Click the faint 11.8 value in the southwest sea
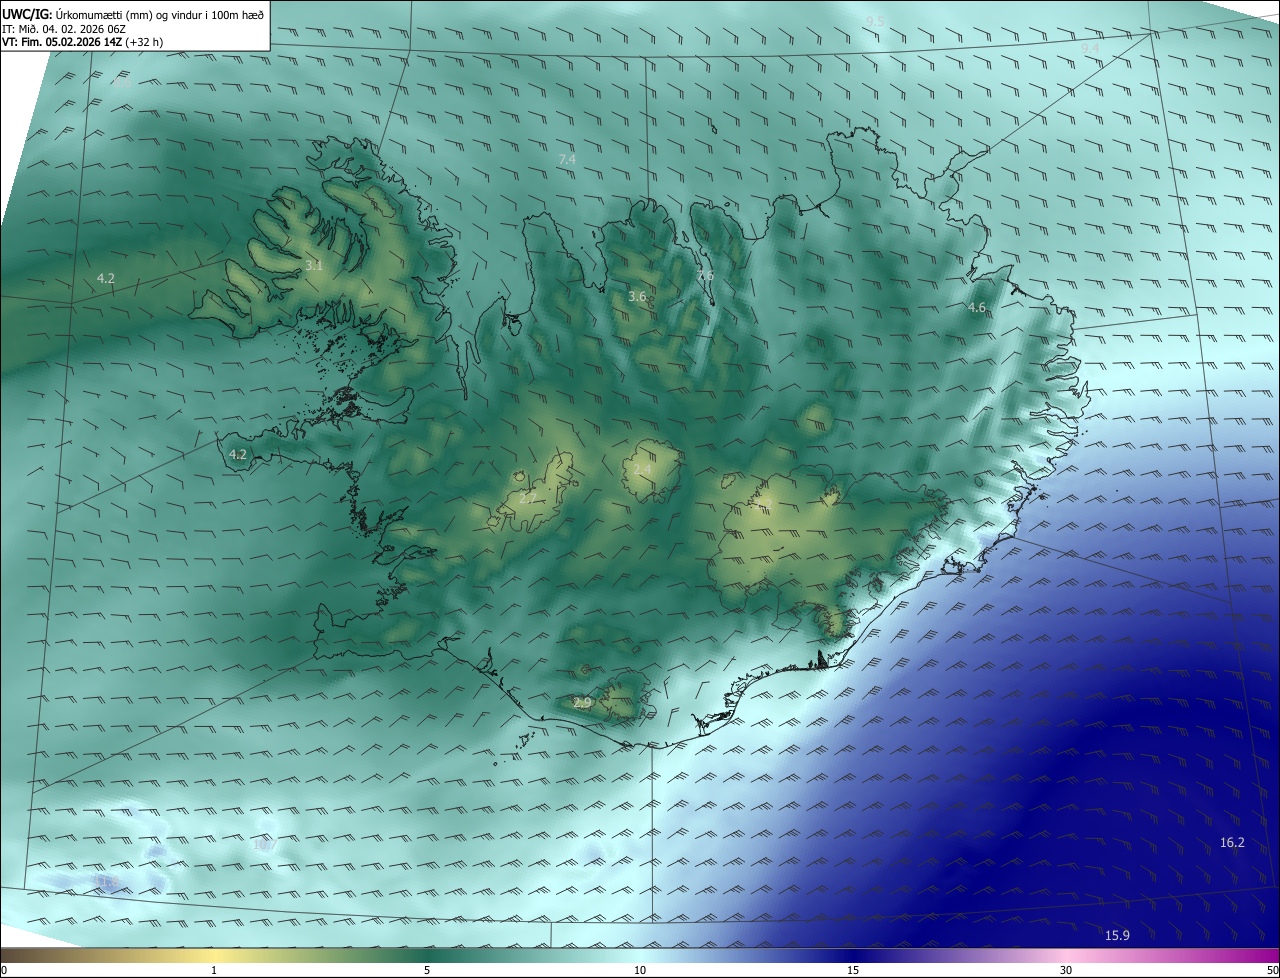Image resolution: width=1280 pixels, height=978 pixels. coord(107,880)
